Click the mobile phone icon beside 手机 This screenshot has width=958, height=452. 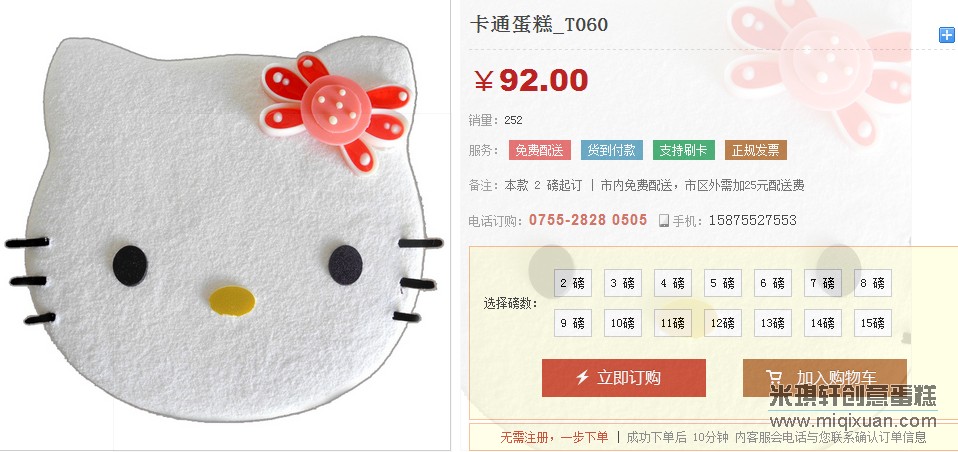pyautogui.click(x=664, y=221)
